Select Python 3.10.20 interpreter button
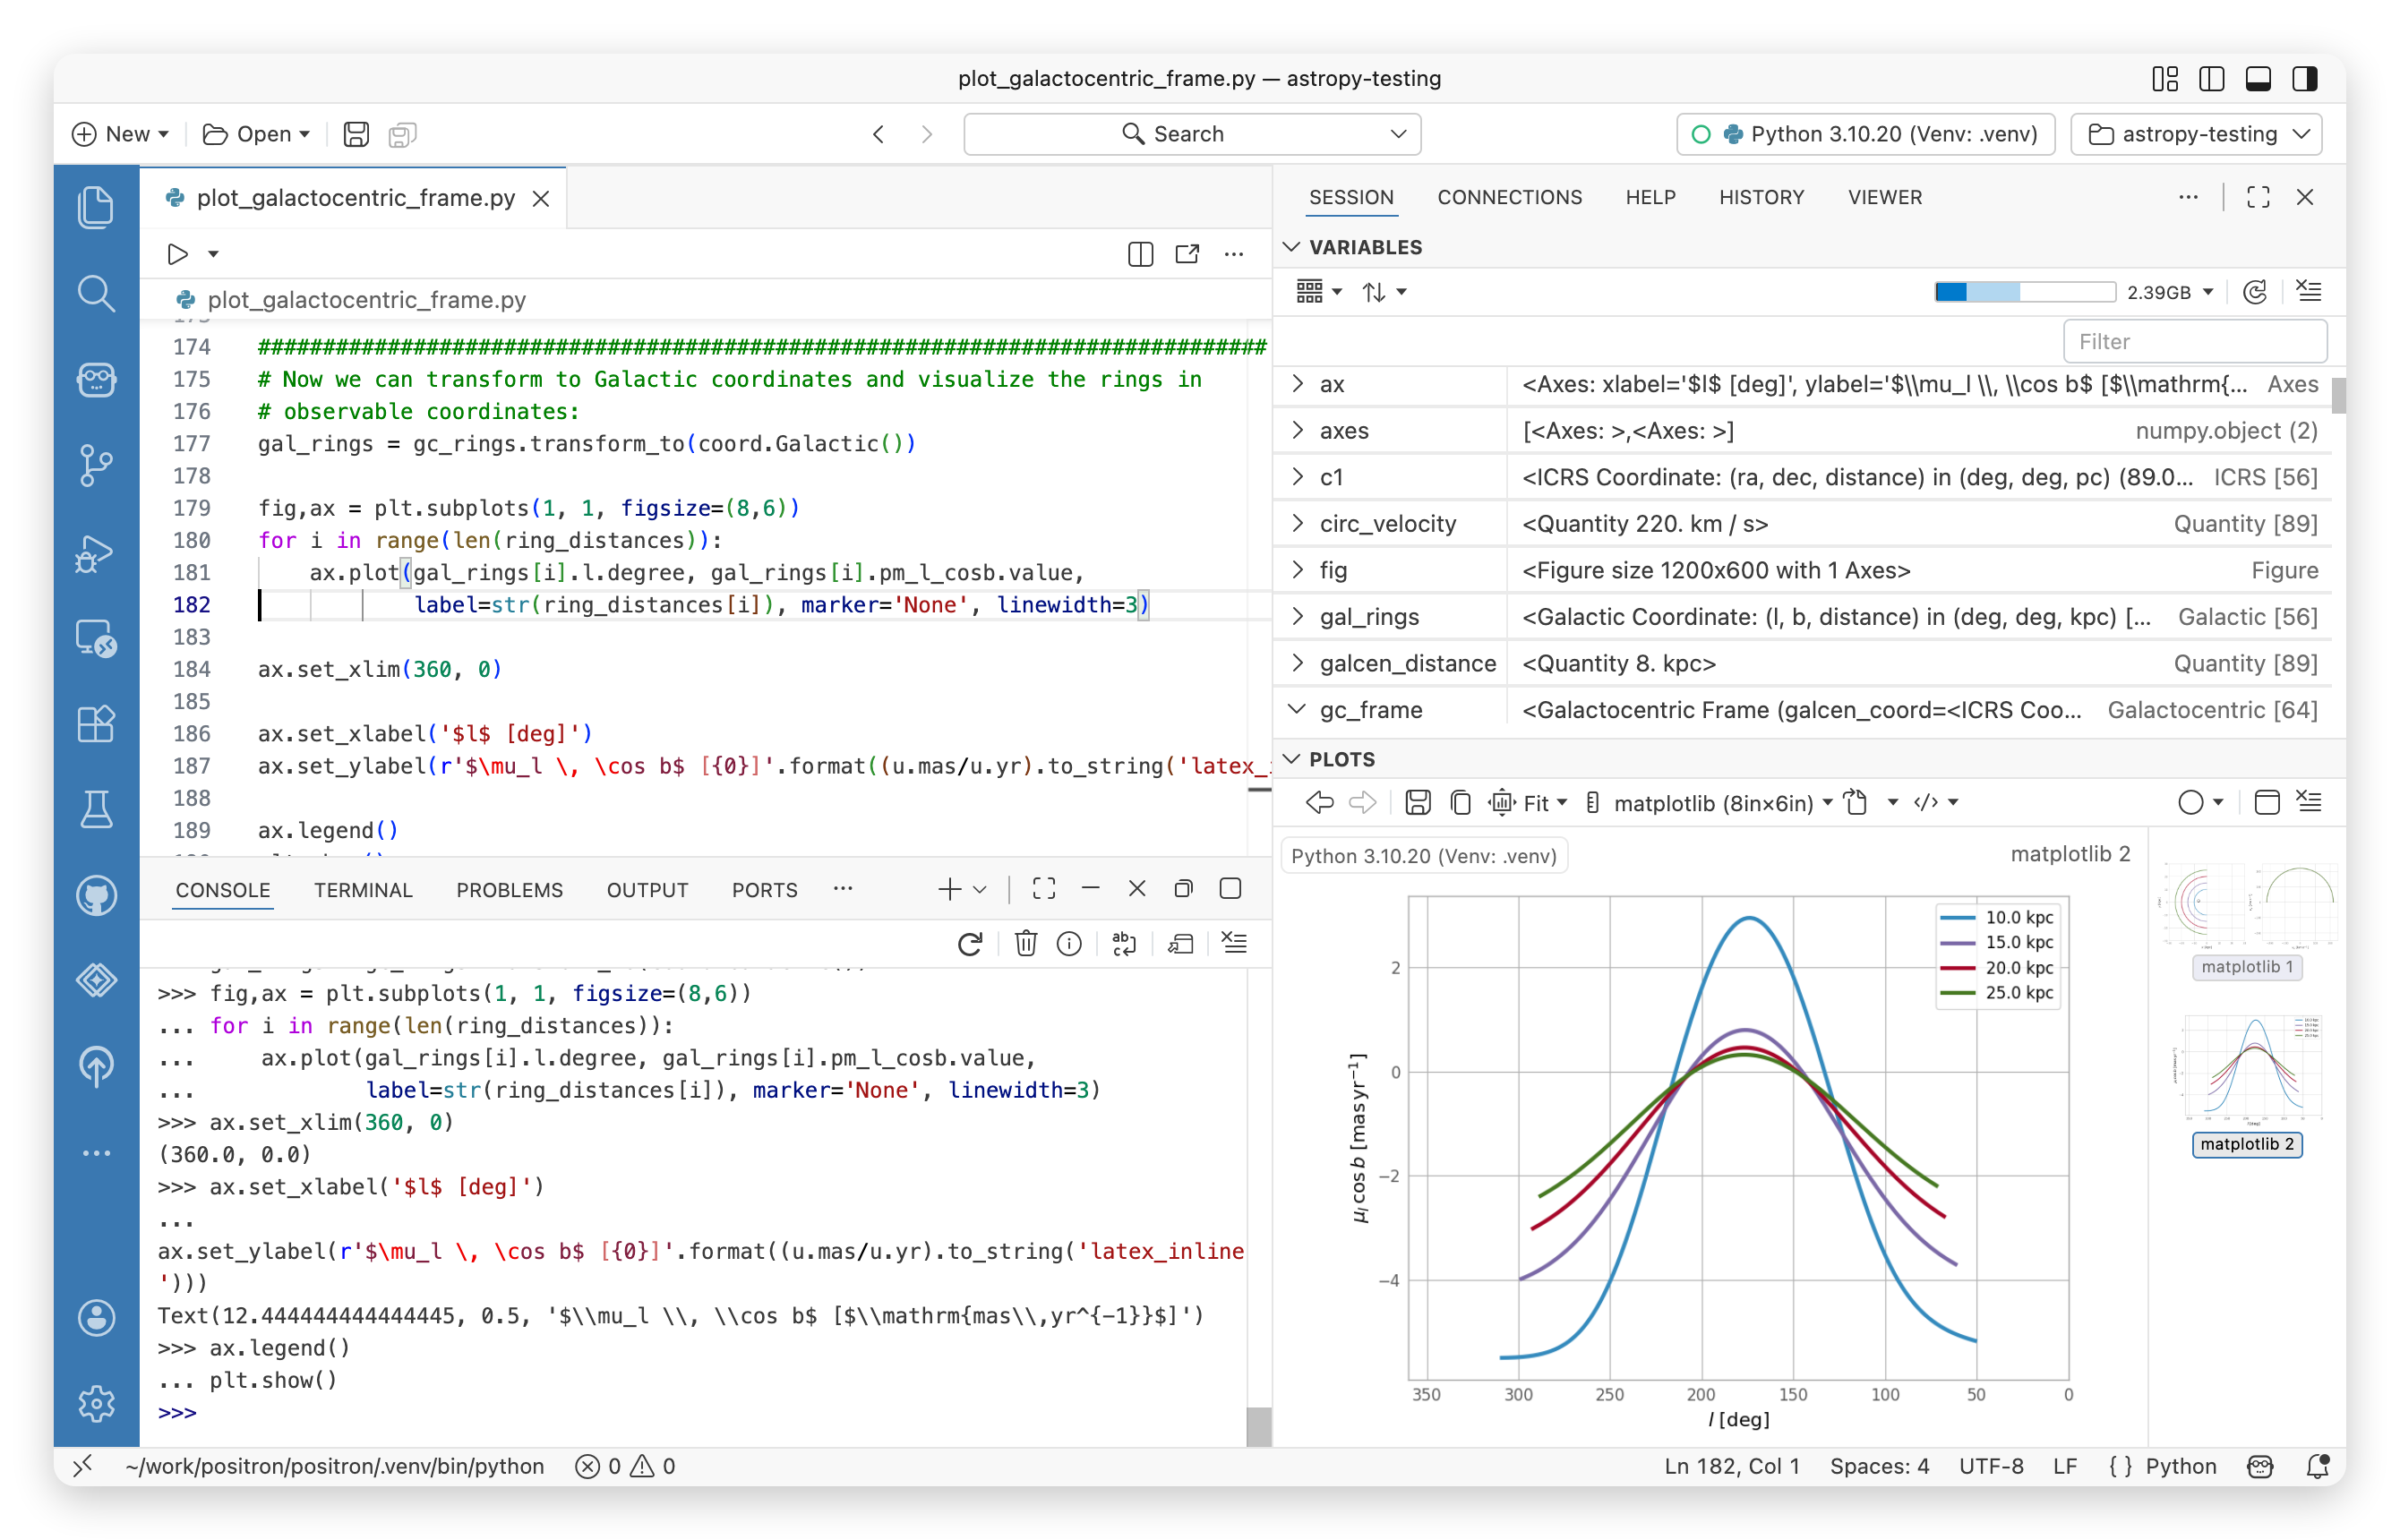This screenshot has height=1540, width=2400. [x=1865, y=134]
